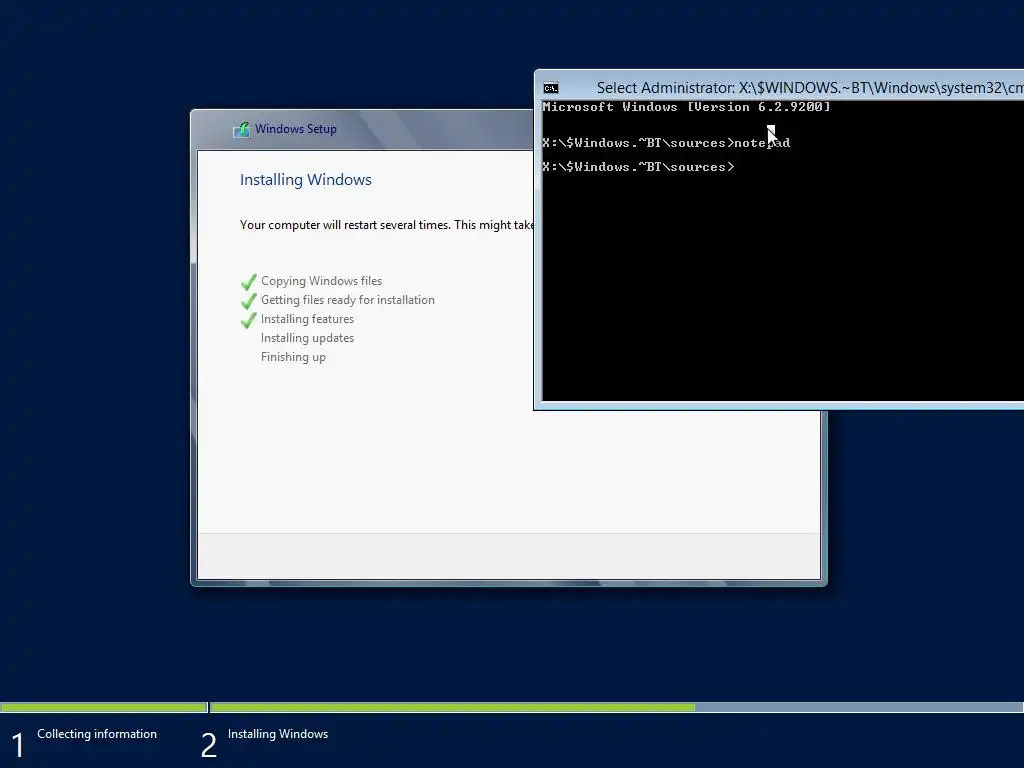The image size is (1024, 768).
Task: Click the 'Finishing up' step text
Action: click(x=293, y=357)
